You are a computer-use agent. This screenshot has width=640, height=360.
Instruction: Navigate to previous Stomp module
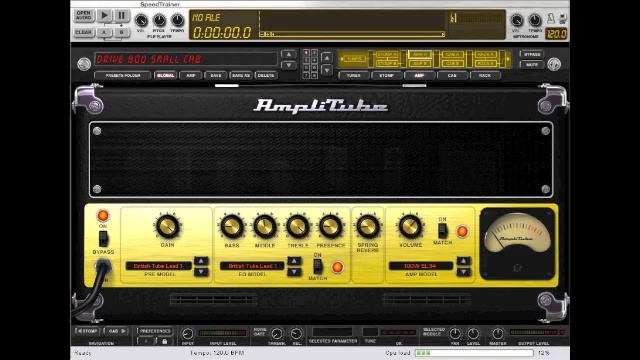click(x=87, y=331)
